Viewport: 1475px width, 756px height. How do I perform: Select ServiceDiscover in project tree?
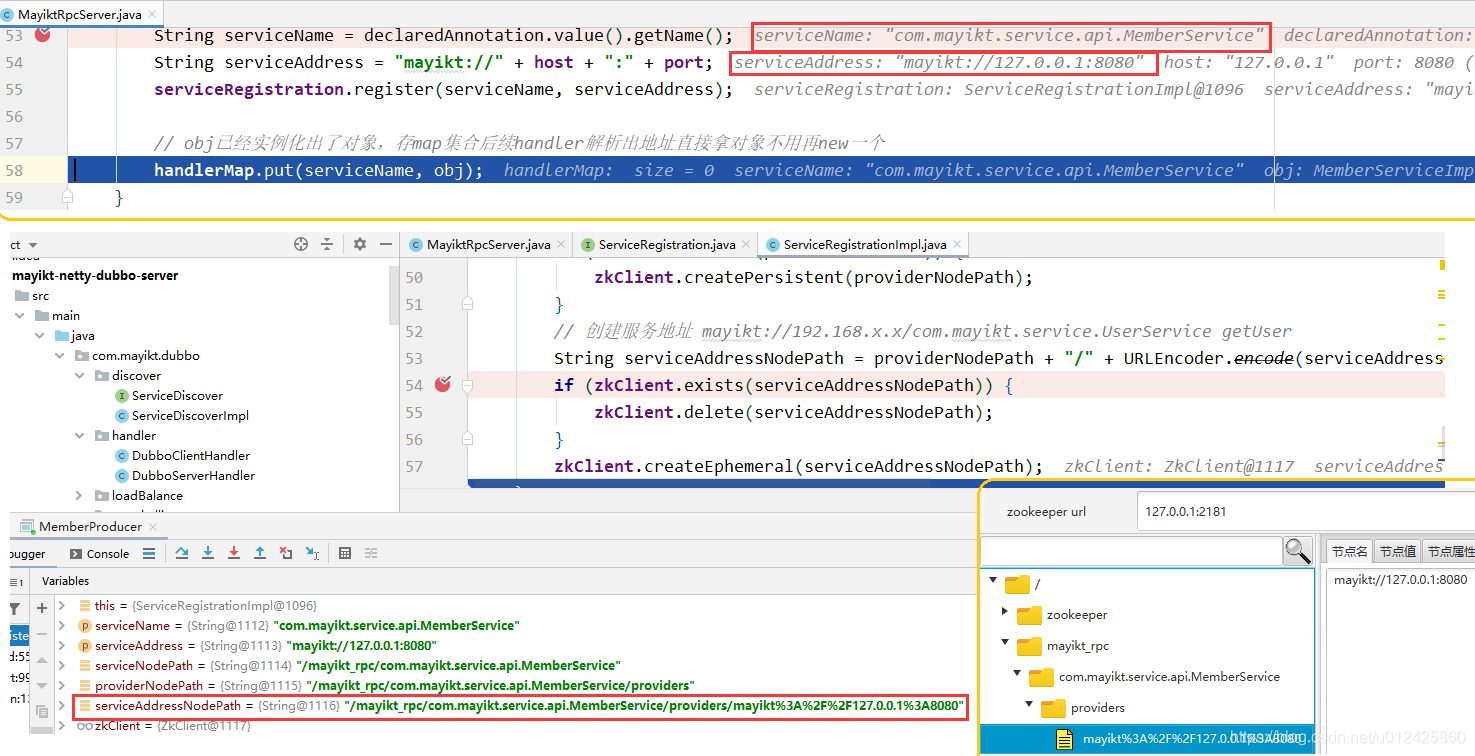point(169,396)
